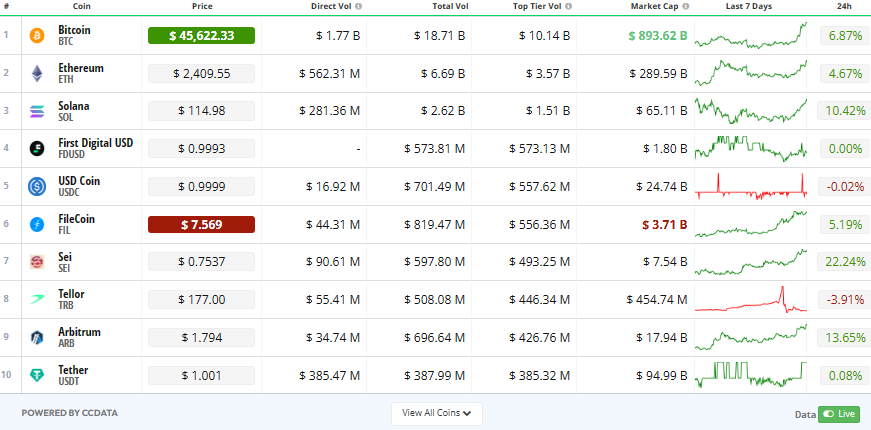Click Bitcoin 24h change 6.87% badge
The height and width of the screenshot is (430, 871).
tap(845, 36)
